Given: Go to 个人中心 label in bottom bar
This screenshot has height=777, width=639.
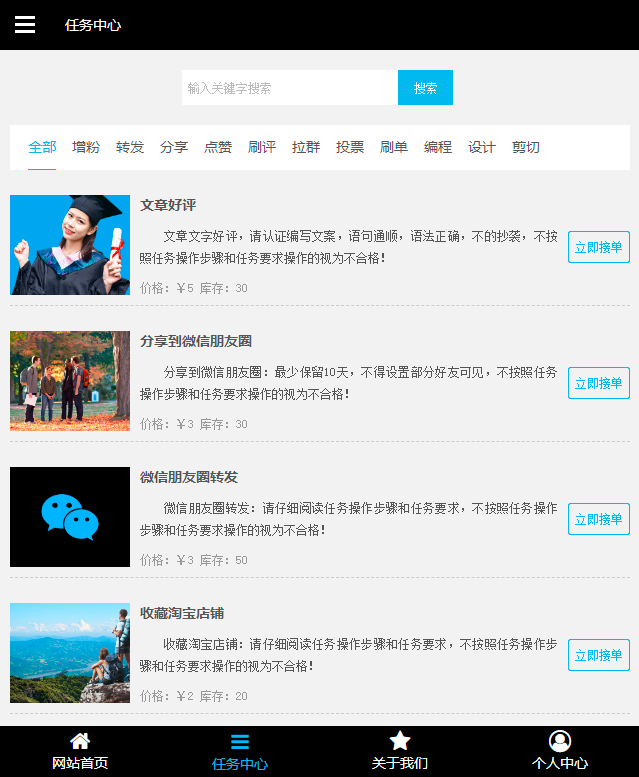Looking at the screenshot, I should click(x=560, y=763).
